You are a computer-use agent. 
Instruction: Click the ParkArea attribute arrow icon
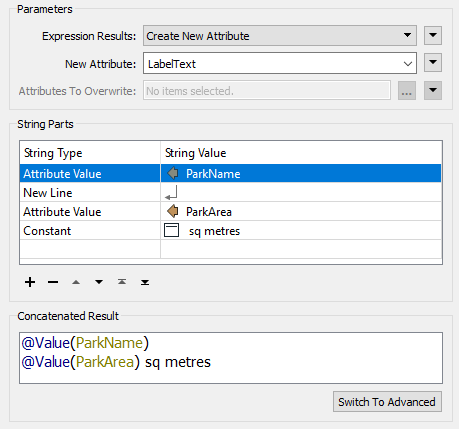tap(173, 211)
